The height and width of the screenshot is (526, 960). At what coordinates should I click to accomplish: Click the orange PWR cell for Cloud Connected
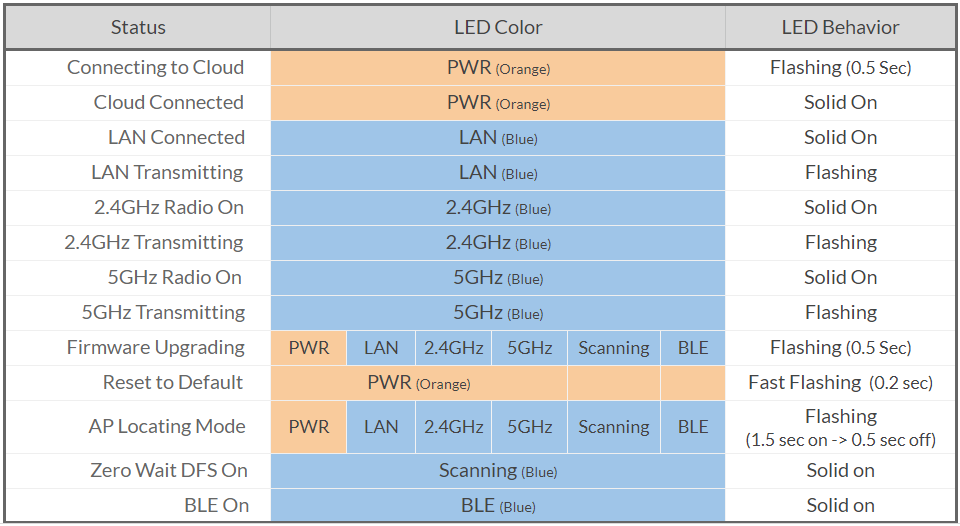click(x=498, y=103)
